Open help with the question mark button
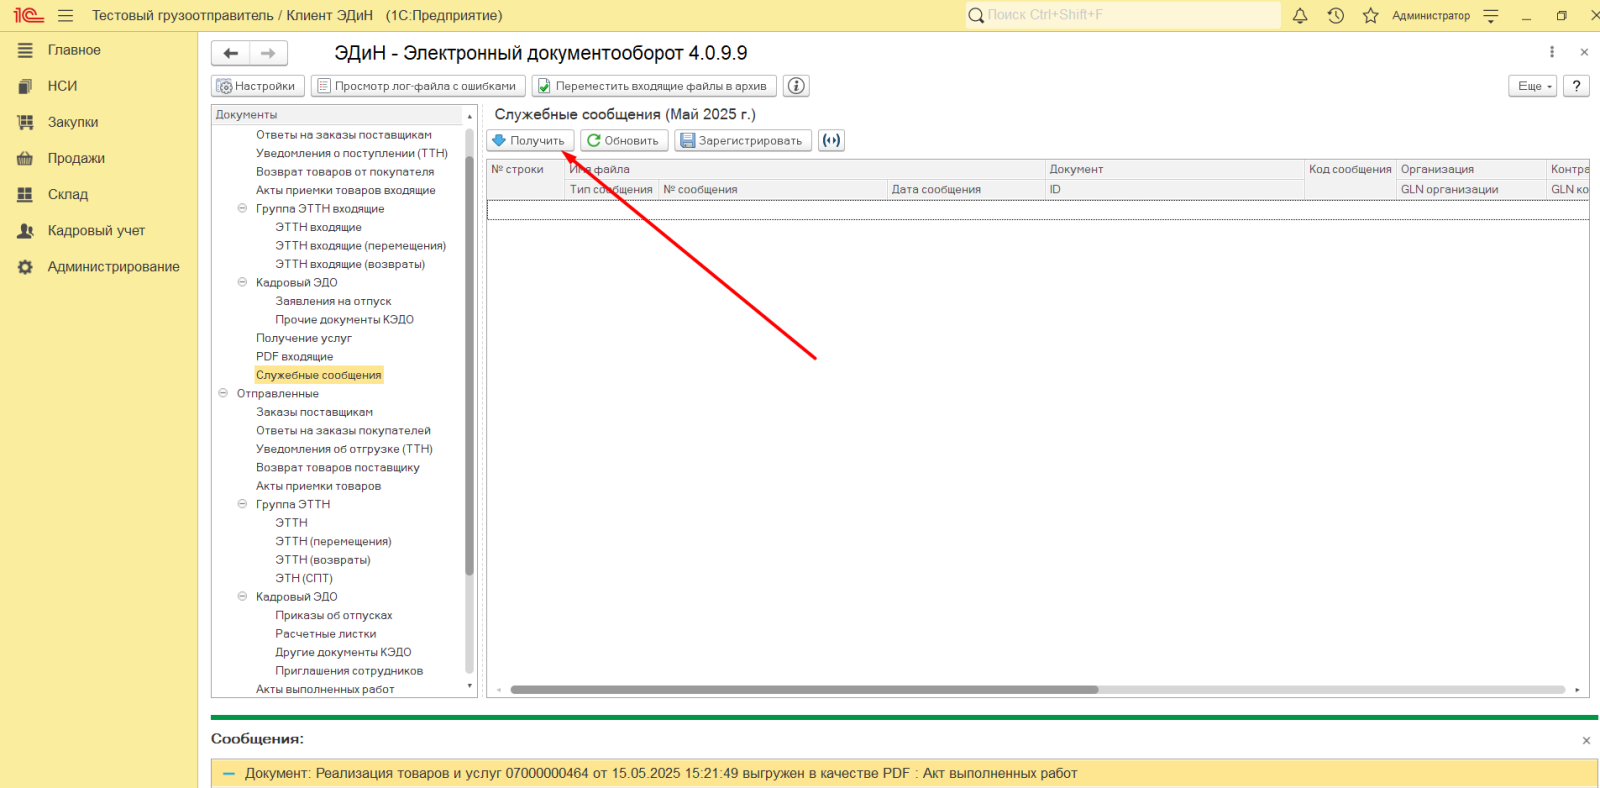The image size is (1600, 788). pyautogui.click(x=1576, y=86)
